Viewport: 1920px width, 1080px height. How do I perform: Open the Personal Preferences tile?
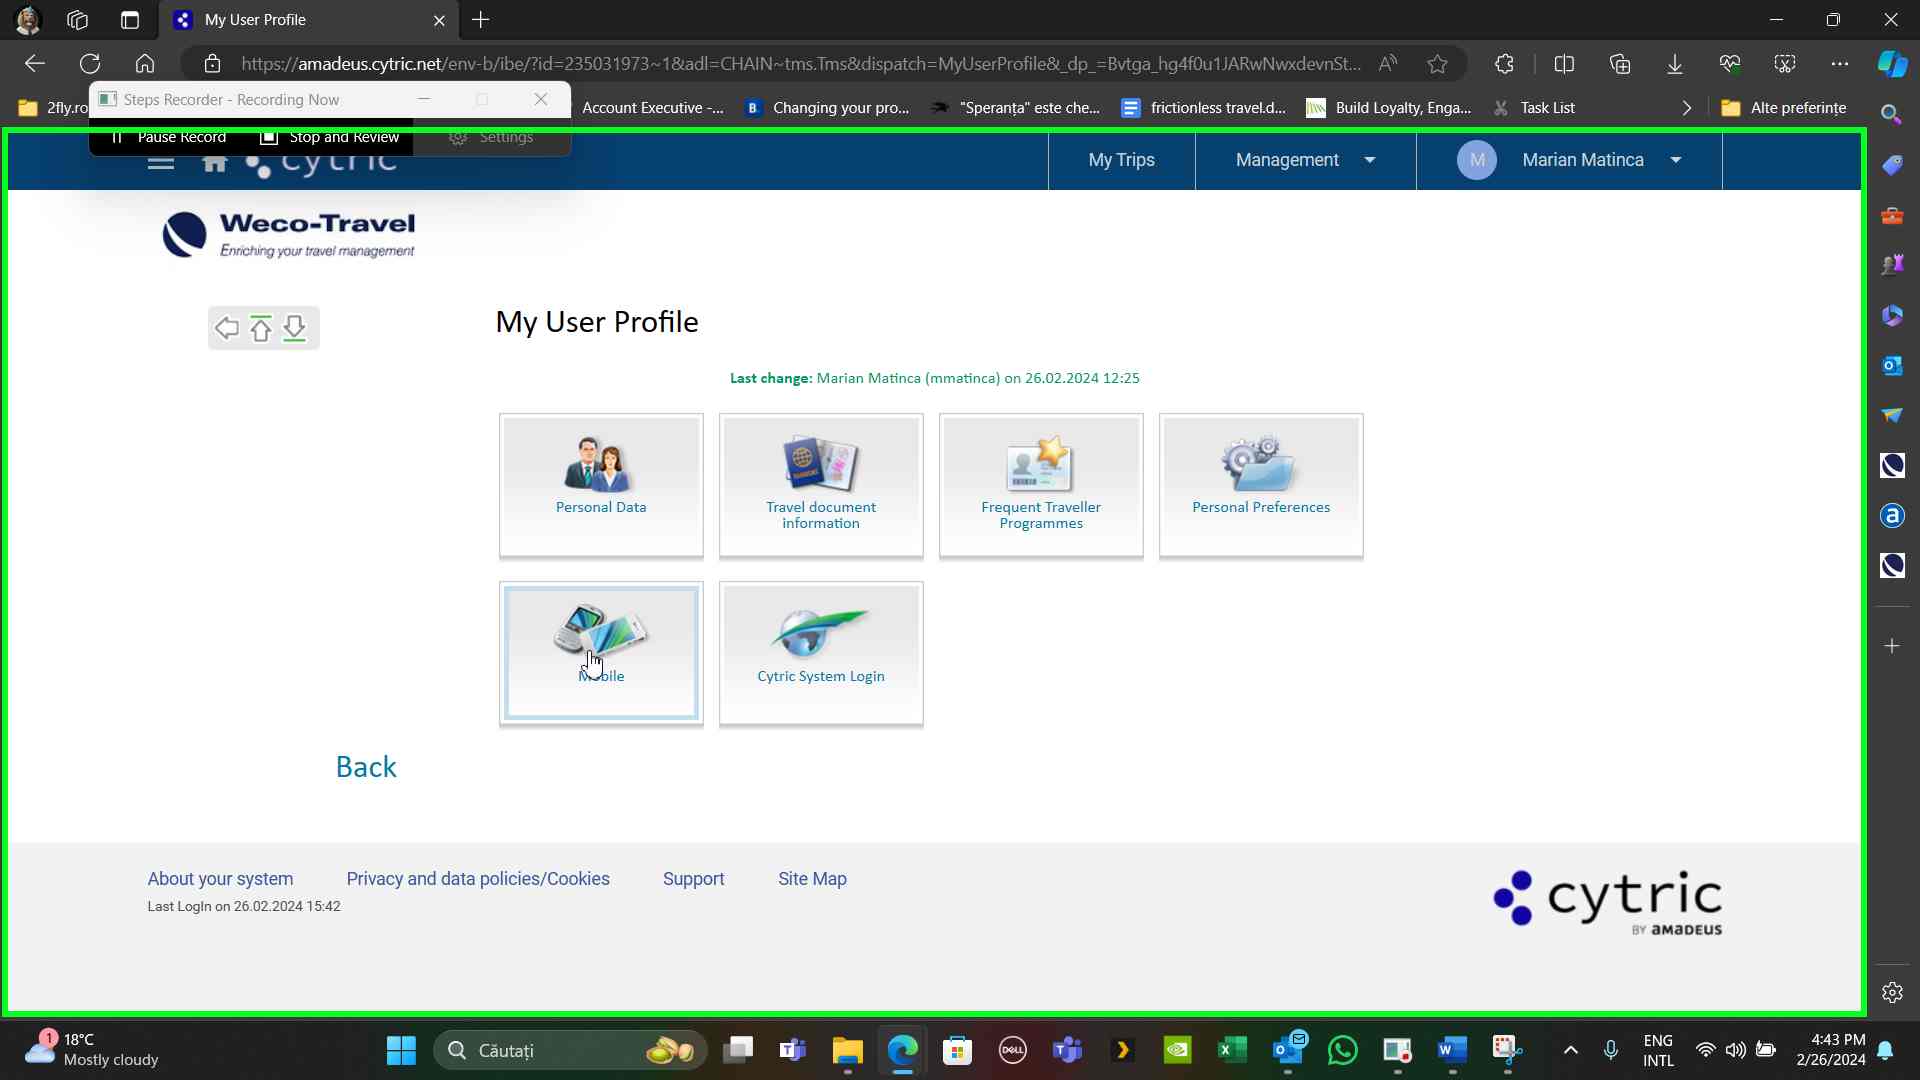pos(1261,485)
